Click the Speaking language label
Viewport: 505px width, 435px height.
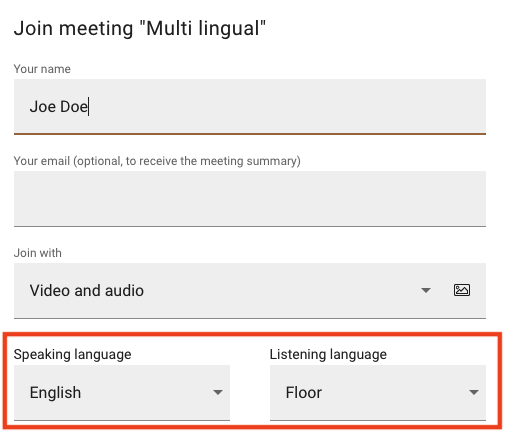click(x=72, y=354)
